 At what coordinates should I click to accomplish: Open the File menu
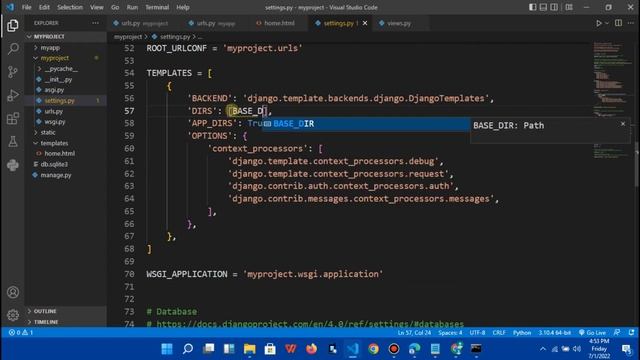coord(27,7)
